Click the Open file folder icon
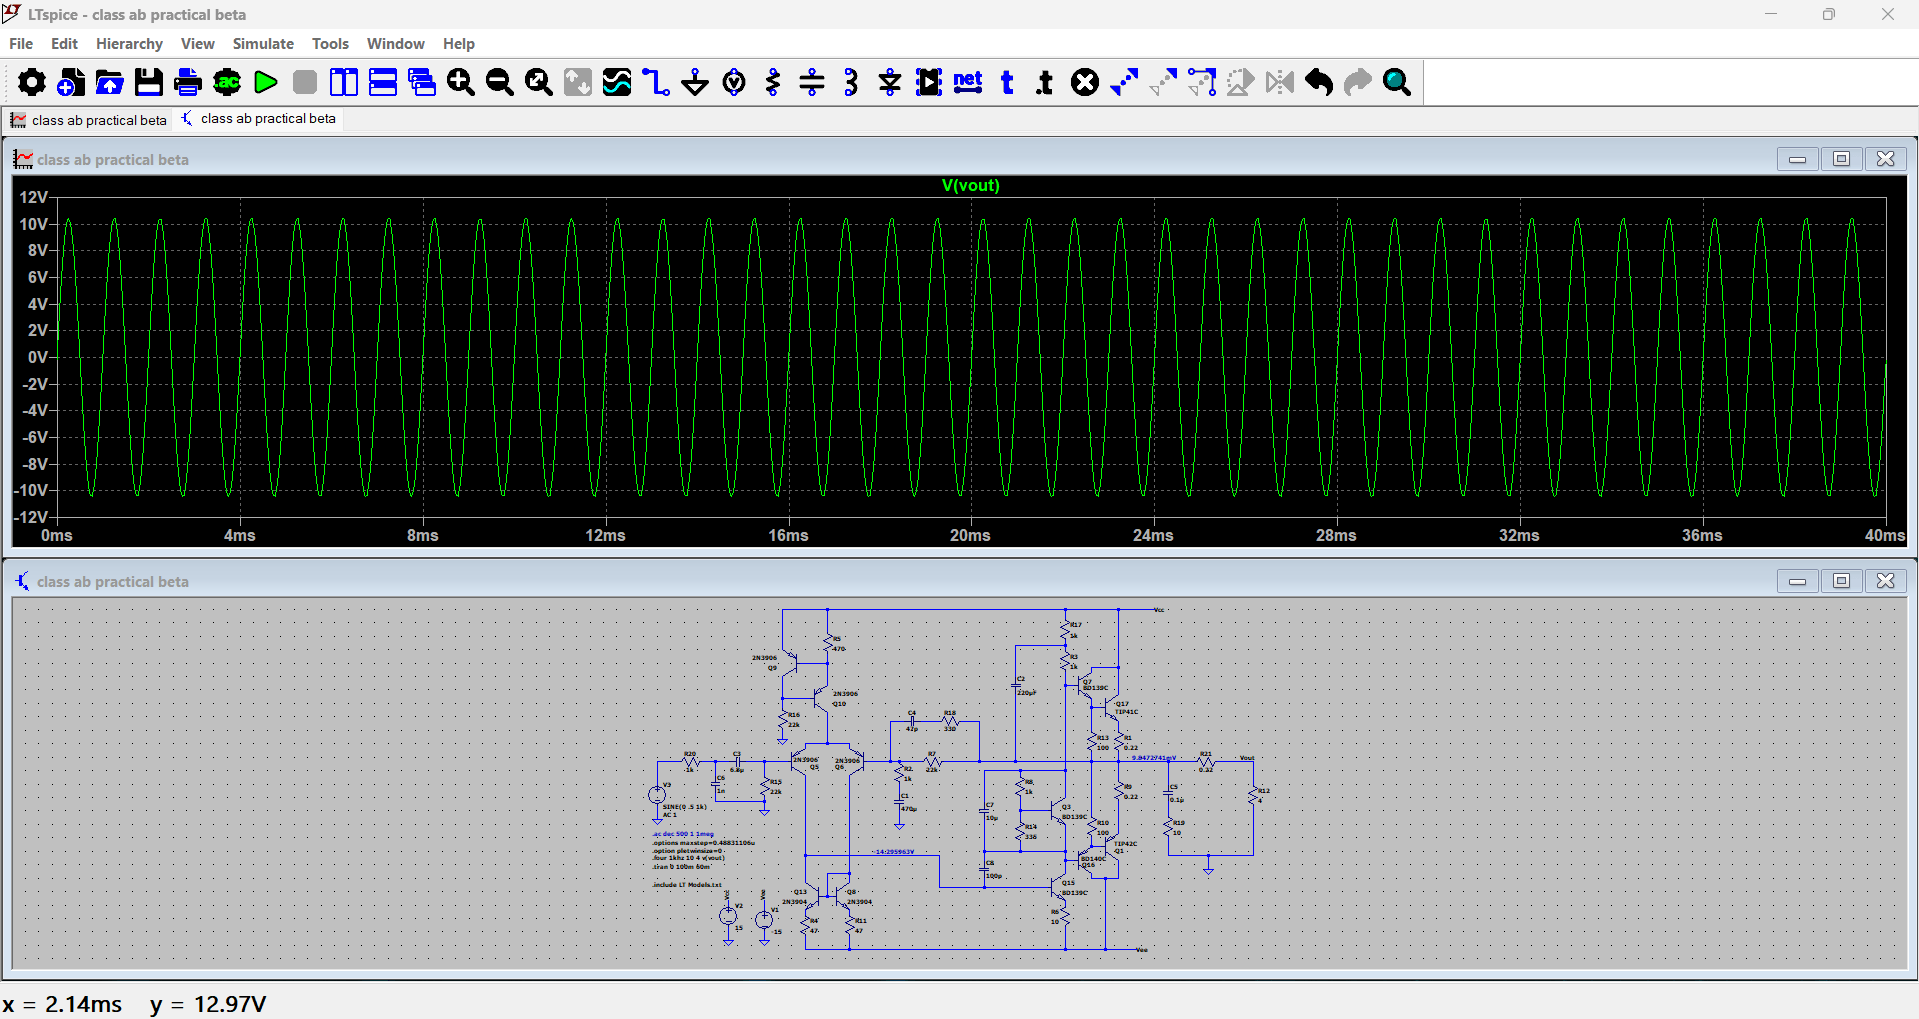The height and width of the screenshot is (1019, 1919). click(109, 82)
